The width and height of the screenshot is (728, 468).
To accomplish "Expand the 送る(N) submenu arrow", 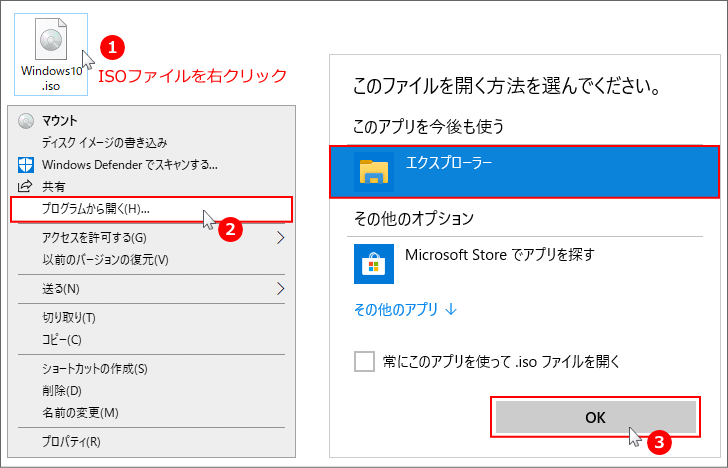I will point(280,289).
